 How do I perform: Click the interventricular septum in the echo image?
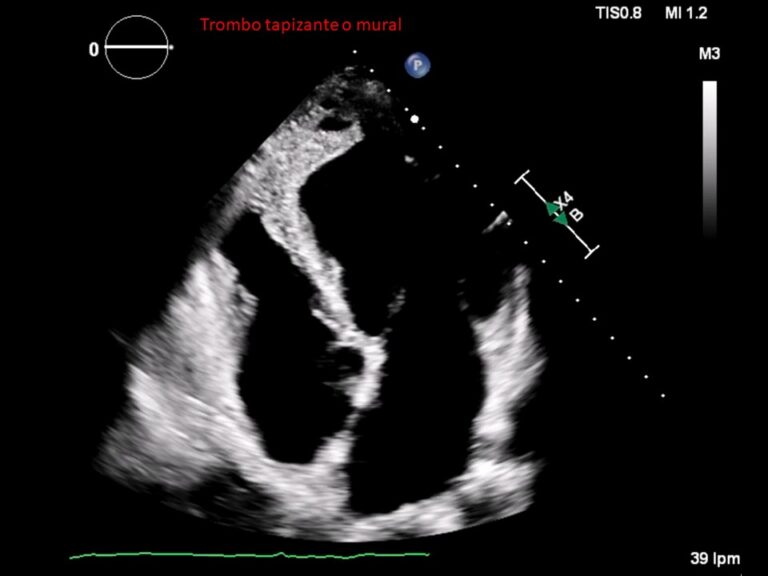(x=313, y=255)
